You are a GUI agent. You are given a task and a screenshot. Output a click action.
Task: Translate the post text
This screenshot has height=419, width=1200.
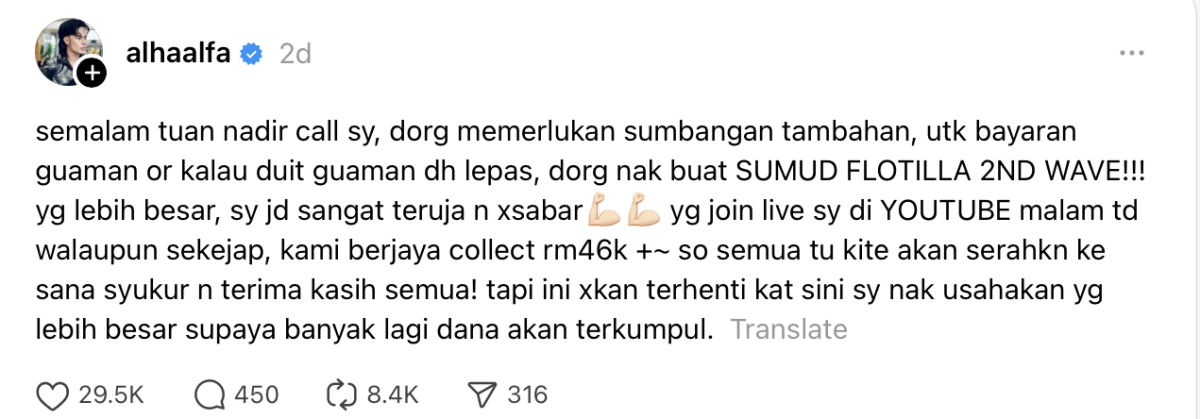click(x=789, y=329)
